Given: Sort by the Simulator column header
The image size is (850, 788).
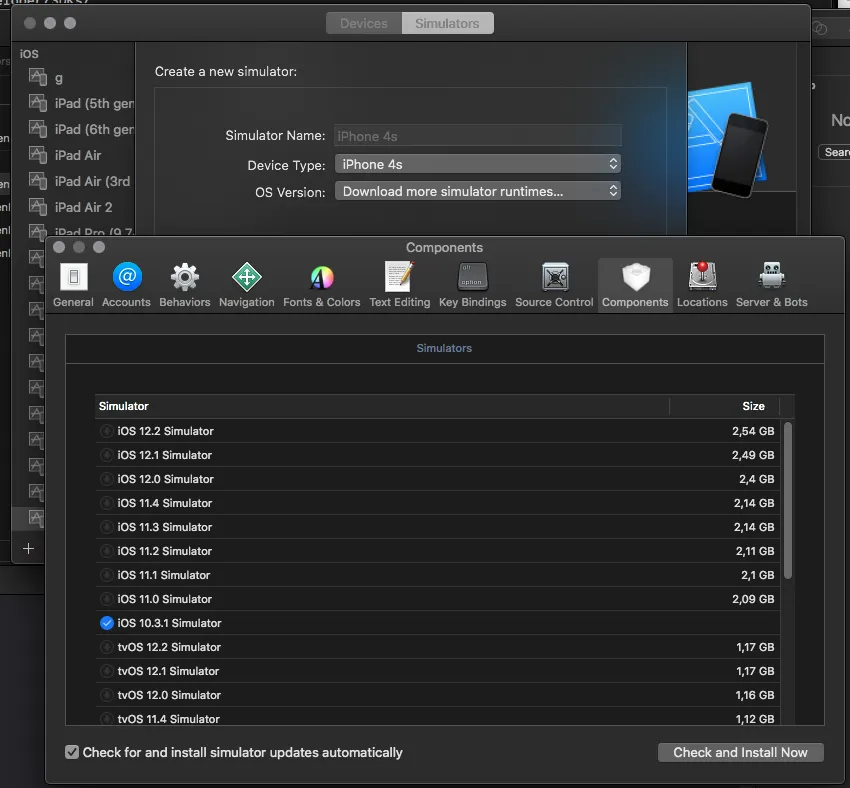Looking at the screenshot, I should tap(382, 406).
